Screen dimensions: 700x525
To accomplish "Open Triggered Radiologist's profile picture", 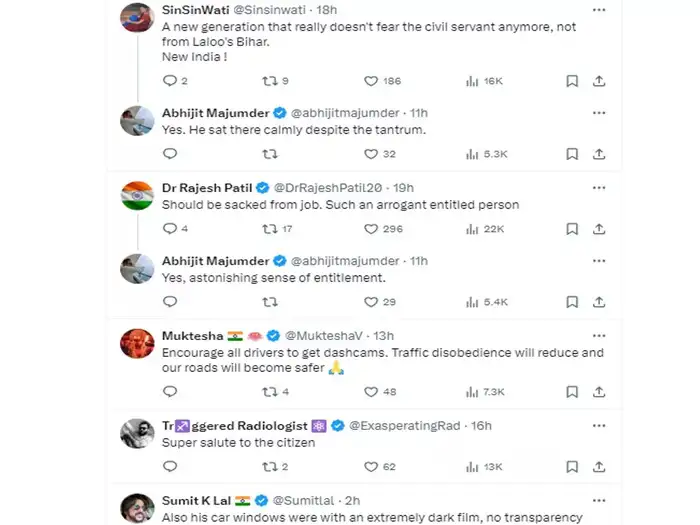I will pos(136,434).
